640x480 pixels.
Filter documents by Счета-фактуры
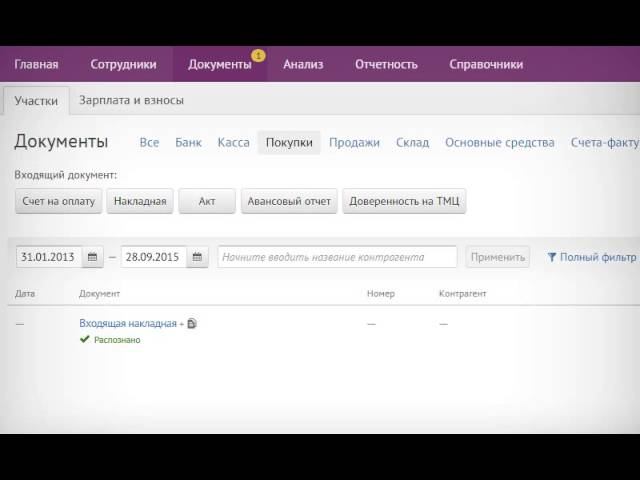[605, 142]
